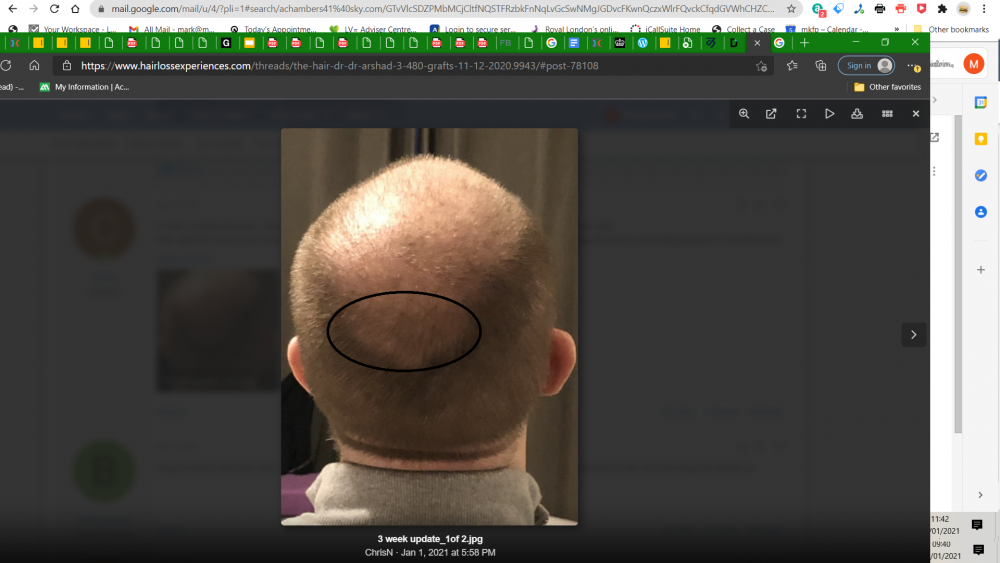Open Edge Collections
This screenshot has height=563, width=1000.
point(821,66)
